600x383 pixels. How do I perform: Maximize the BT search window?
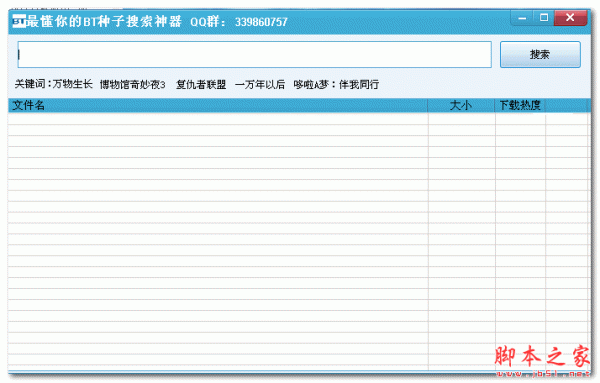(544, 18)
